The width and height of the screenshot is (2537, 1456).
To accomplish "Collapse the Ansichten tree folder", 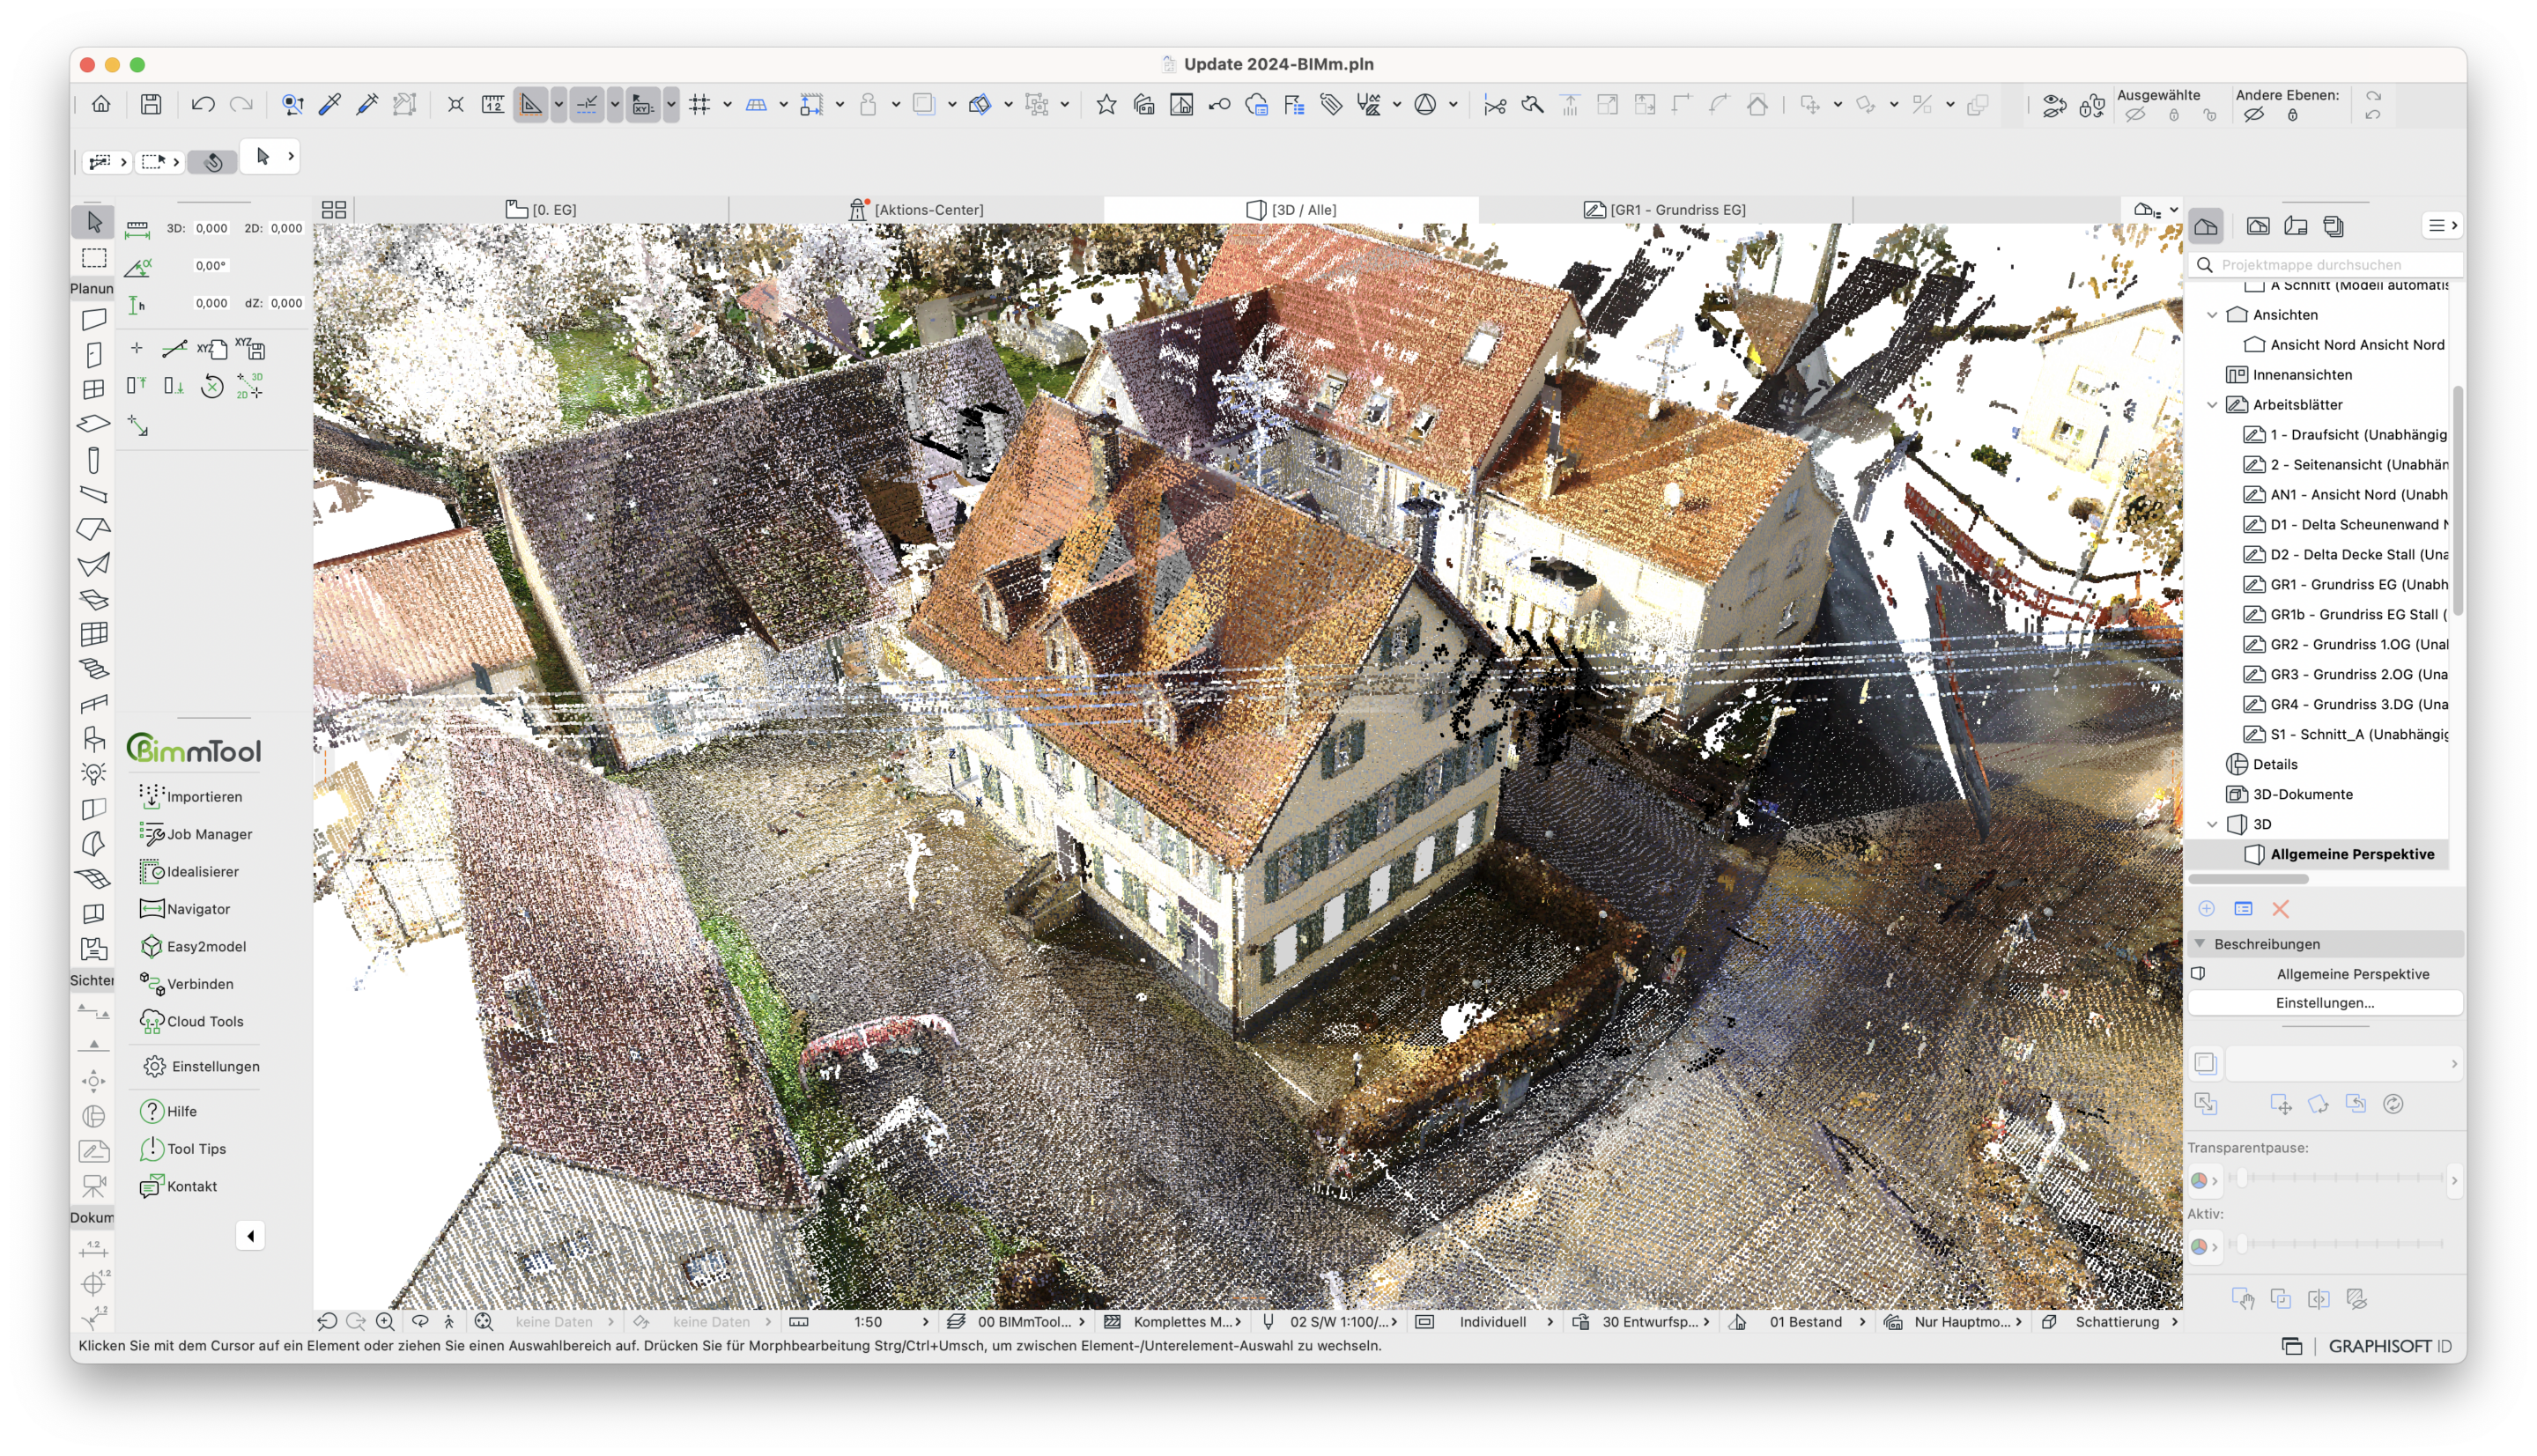I will pos(2212,314).
